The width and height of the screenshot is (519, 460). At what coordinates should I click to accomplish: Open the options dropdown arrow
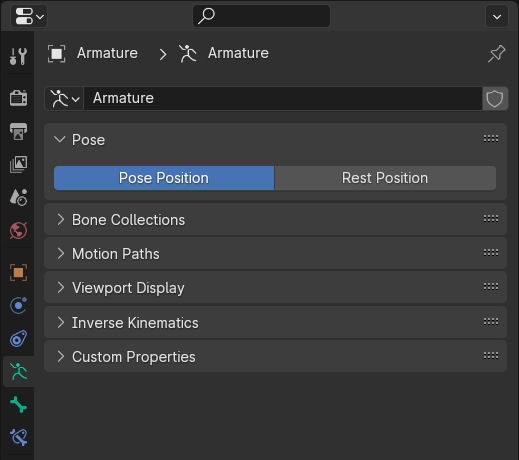497,16
